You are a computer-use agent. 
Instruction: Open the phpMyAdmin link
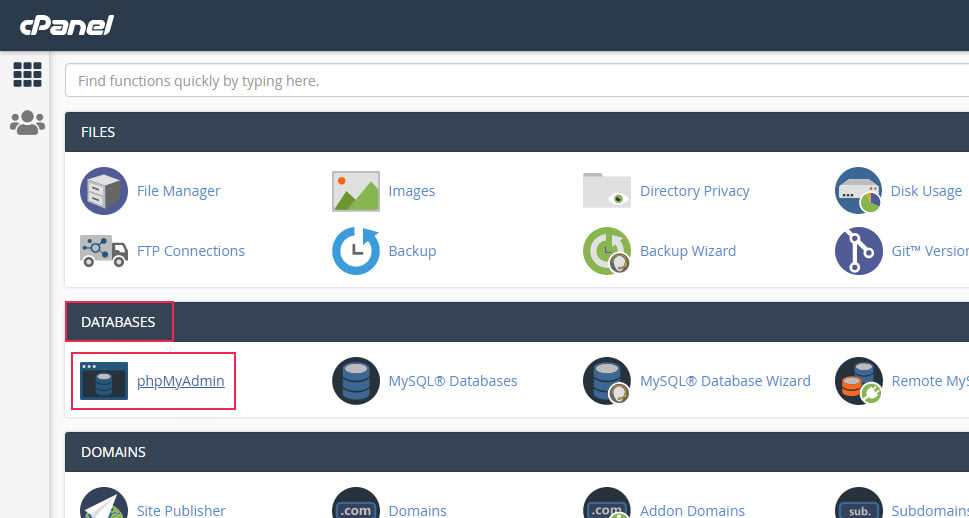pyautogui.click(x=180, y=381)
